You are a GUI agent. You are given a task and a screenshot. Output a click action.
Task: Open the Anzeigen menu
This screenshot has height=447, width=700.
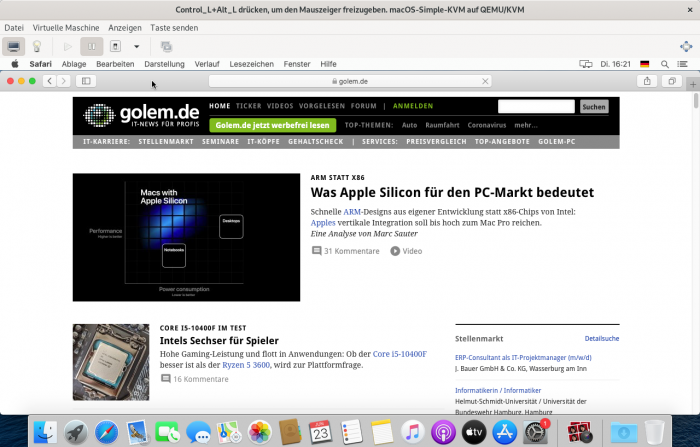coord(125,28)
